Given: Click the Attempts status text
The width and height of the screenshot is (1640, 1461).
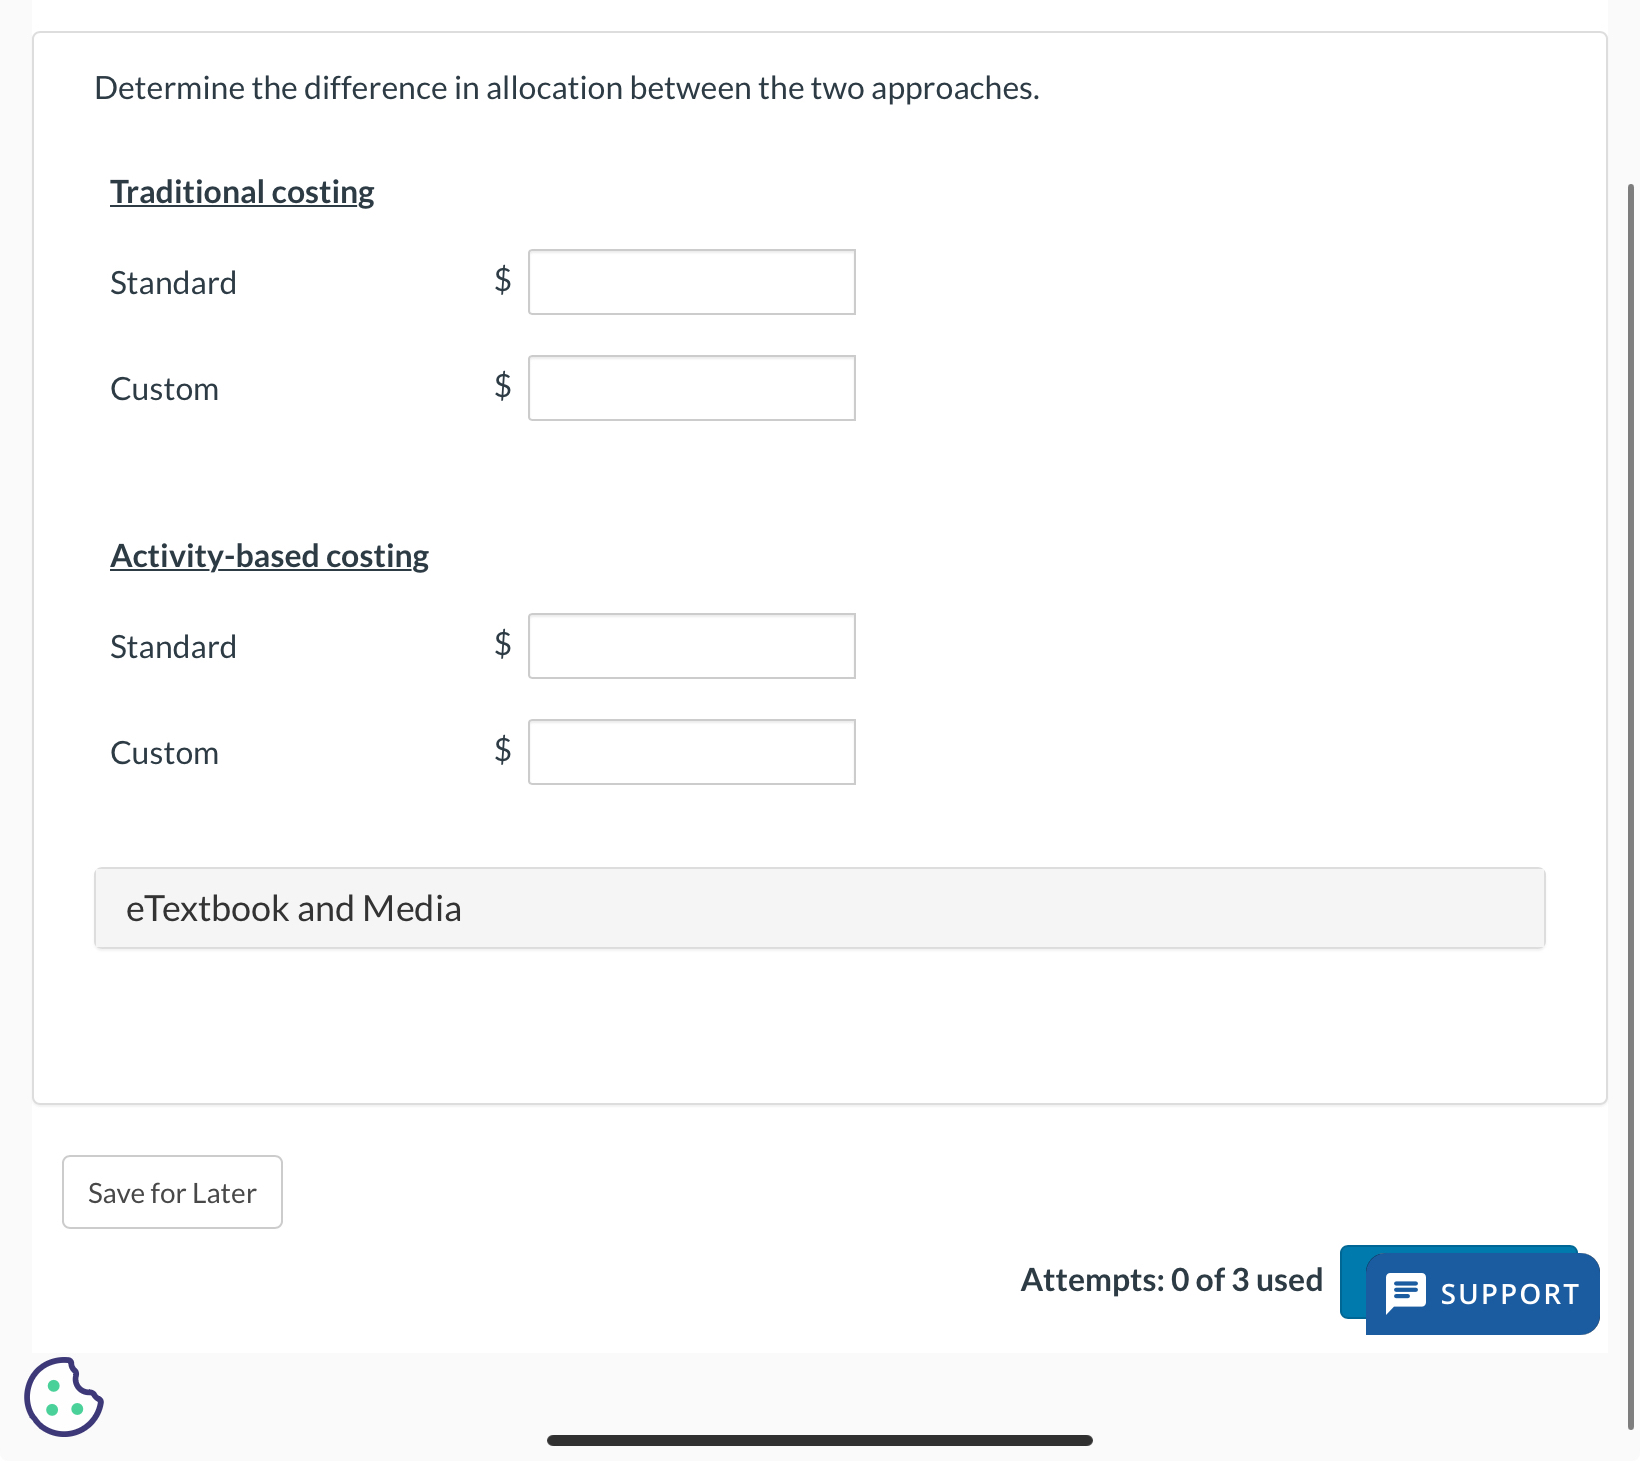Looking at the screenshot, I should pyautogui.click(x=1171, y=1279).
